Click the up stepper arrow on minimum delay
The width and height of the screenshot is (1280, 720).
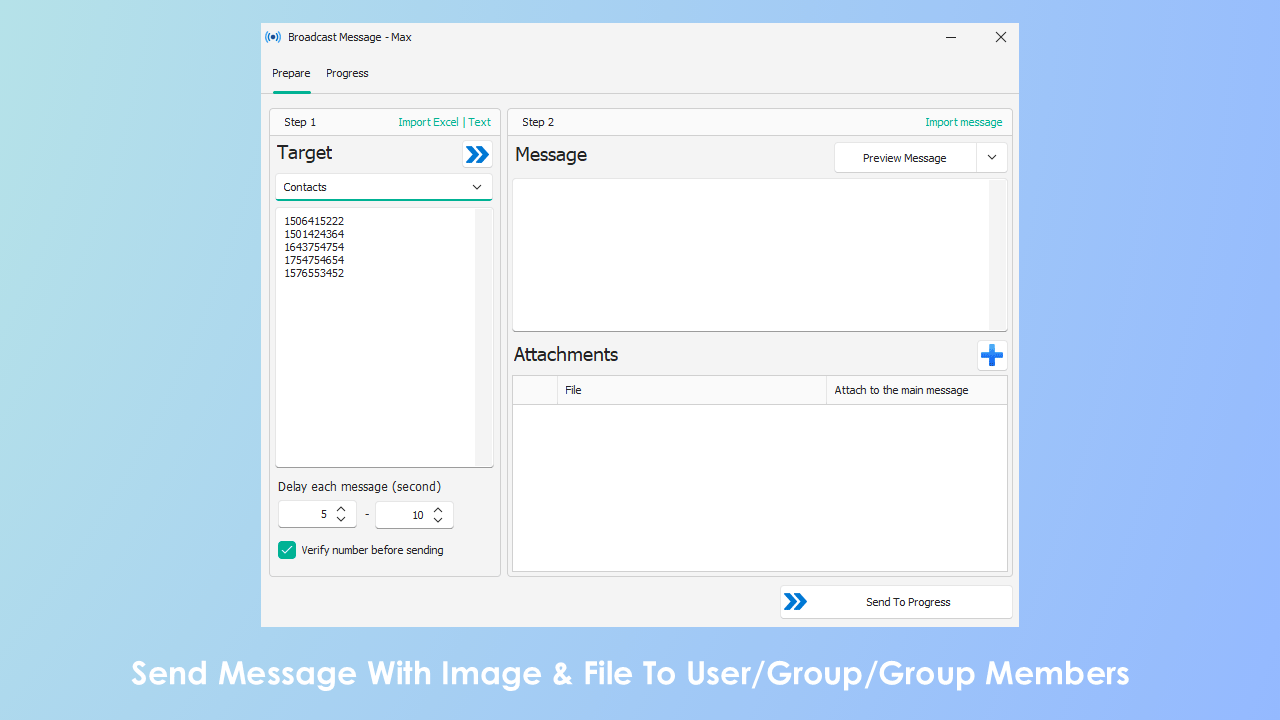(x=340, y=509)
